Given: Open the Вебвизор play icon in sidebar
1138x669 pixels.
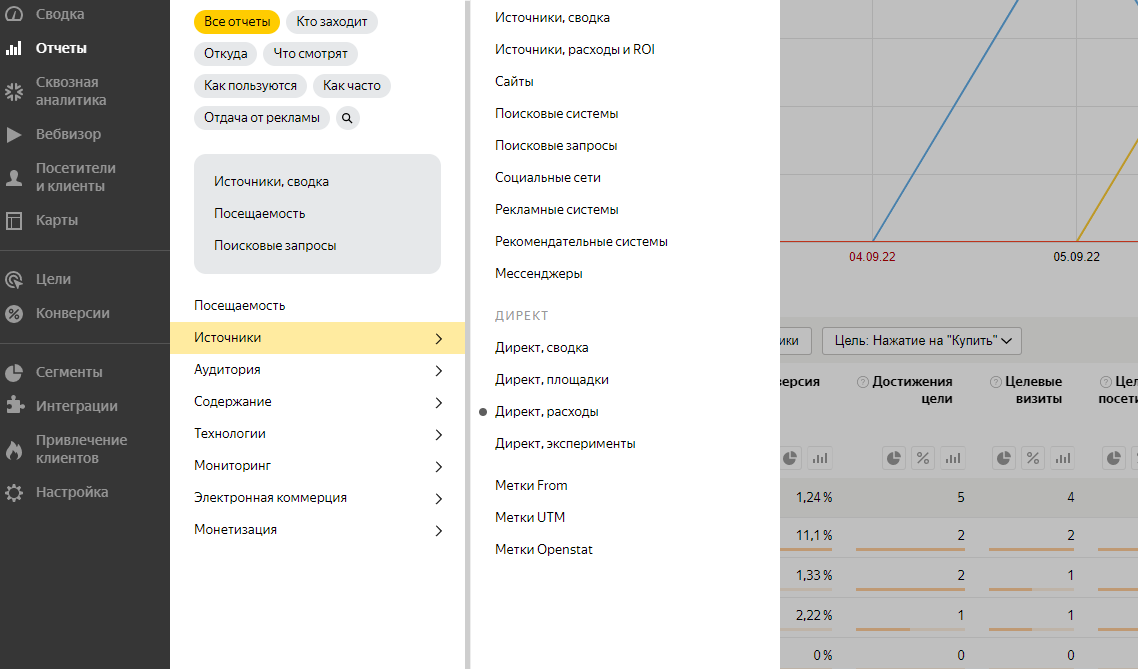Looking at the screenshot, I should tap(14, 134).
